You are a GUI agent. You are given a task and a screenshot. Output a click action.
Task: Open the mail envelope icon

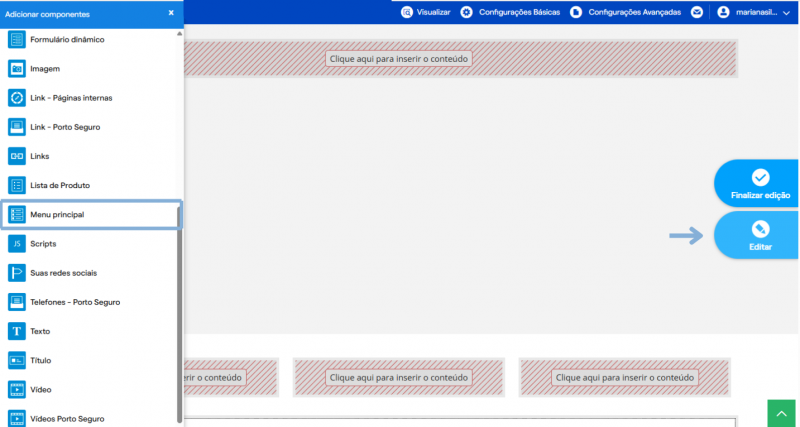click(697, 12)
